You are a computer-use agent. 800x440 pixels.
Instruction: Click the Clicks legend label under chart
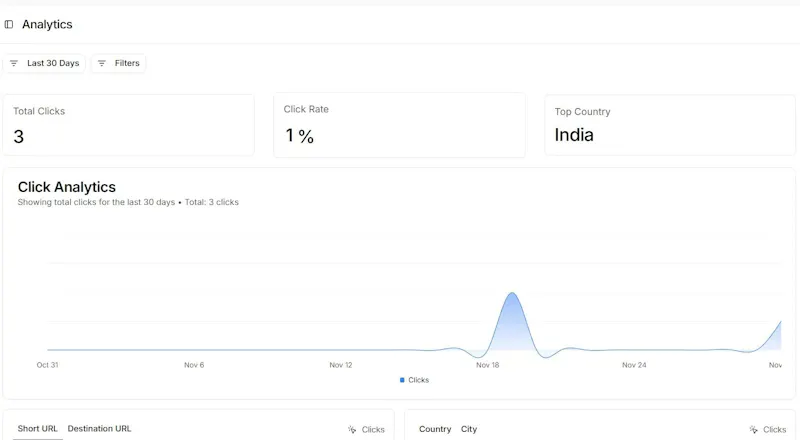click(418, 380)
